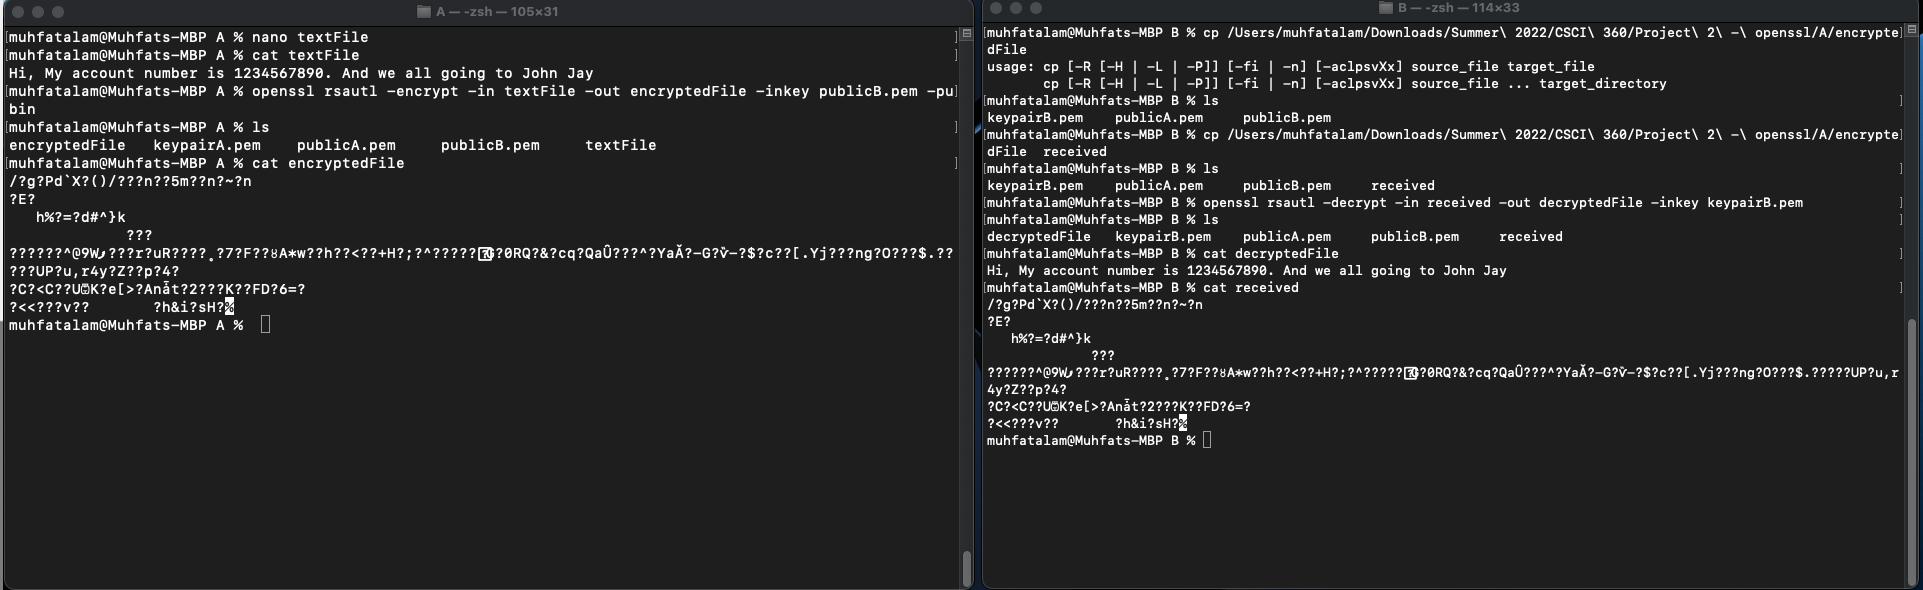Viewport: 1923px width, 590px height.
Task: Click the 'usage: cp' line in window B
Action: pyautogui.click(x=1291, y=67)
